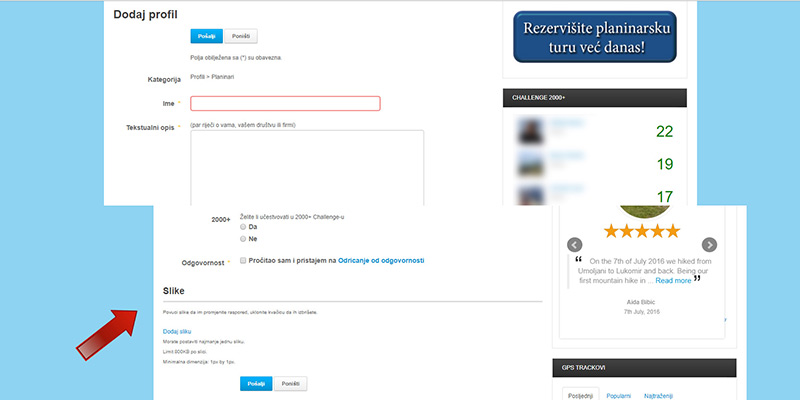Image resolution: width=800 pixels, height=400 pixels.
Task: Select the 'Da' radio button
Action: click(x=243, y=227)
